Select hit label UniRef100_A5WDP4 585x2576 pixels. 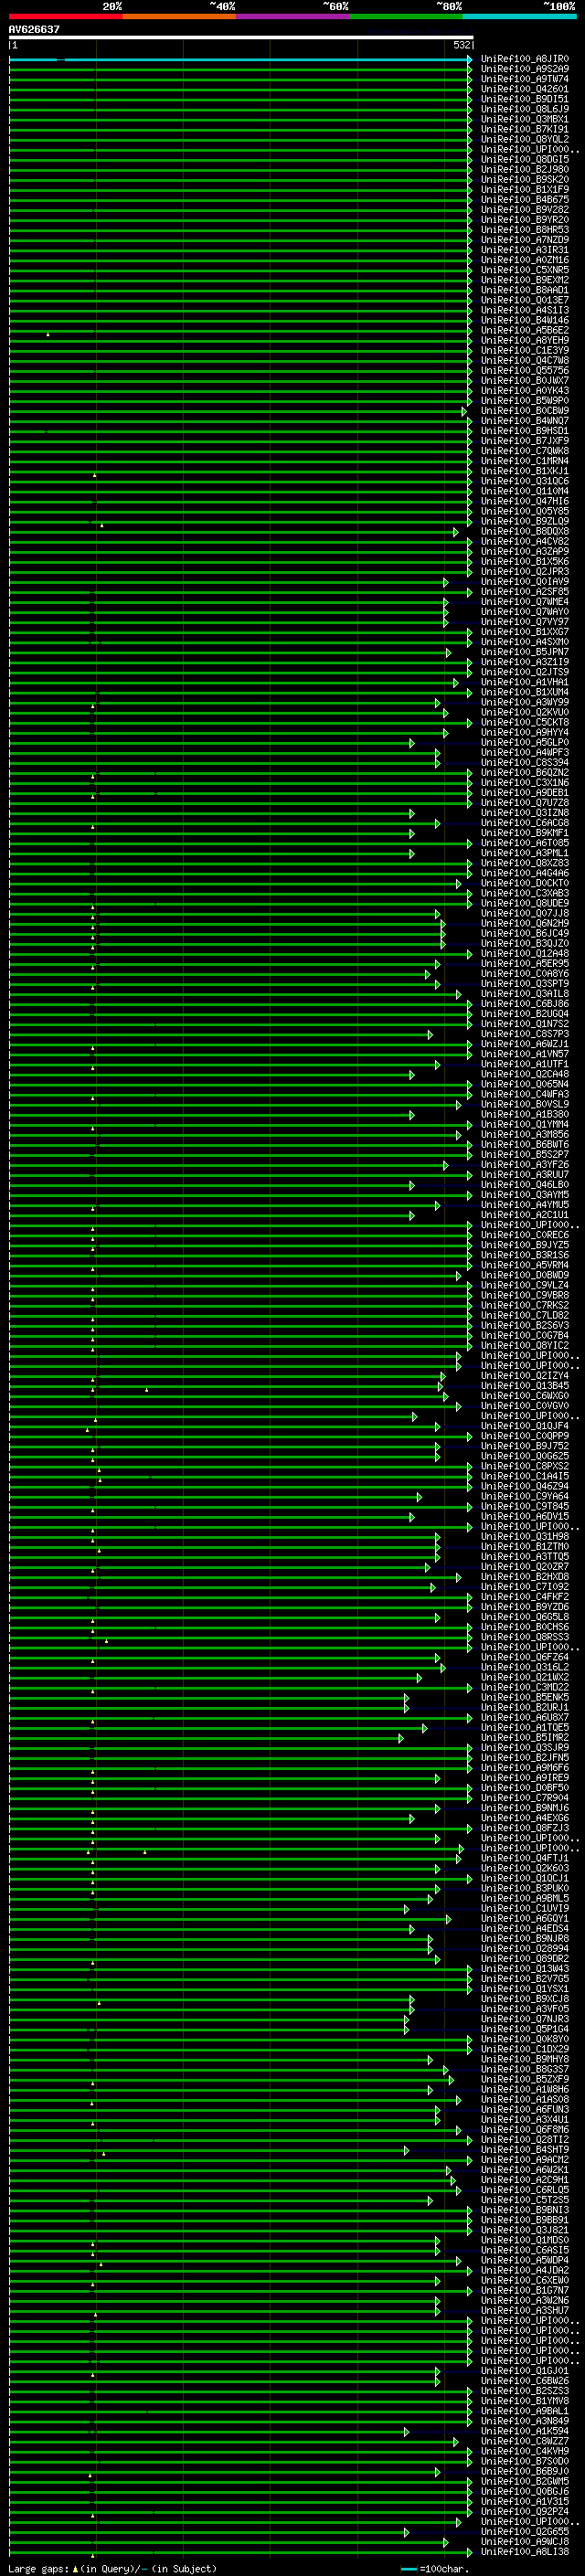(x=525, y=2260)
